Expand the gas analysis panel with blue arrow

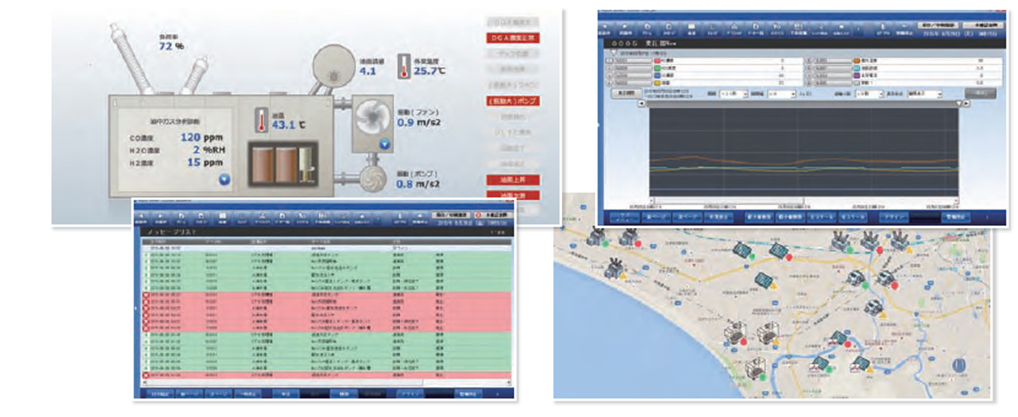coord(224,181)
